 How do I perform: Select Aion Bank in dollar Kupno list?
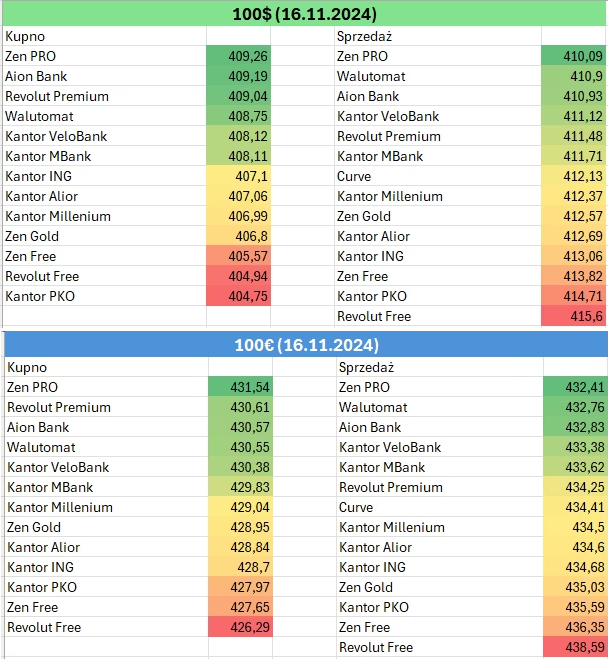(x=36, y=76)
